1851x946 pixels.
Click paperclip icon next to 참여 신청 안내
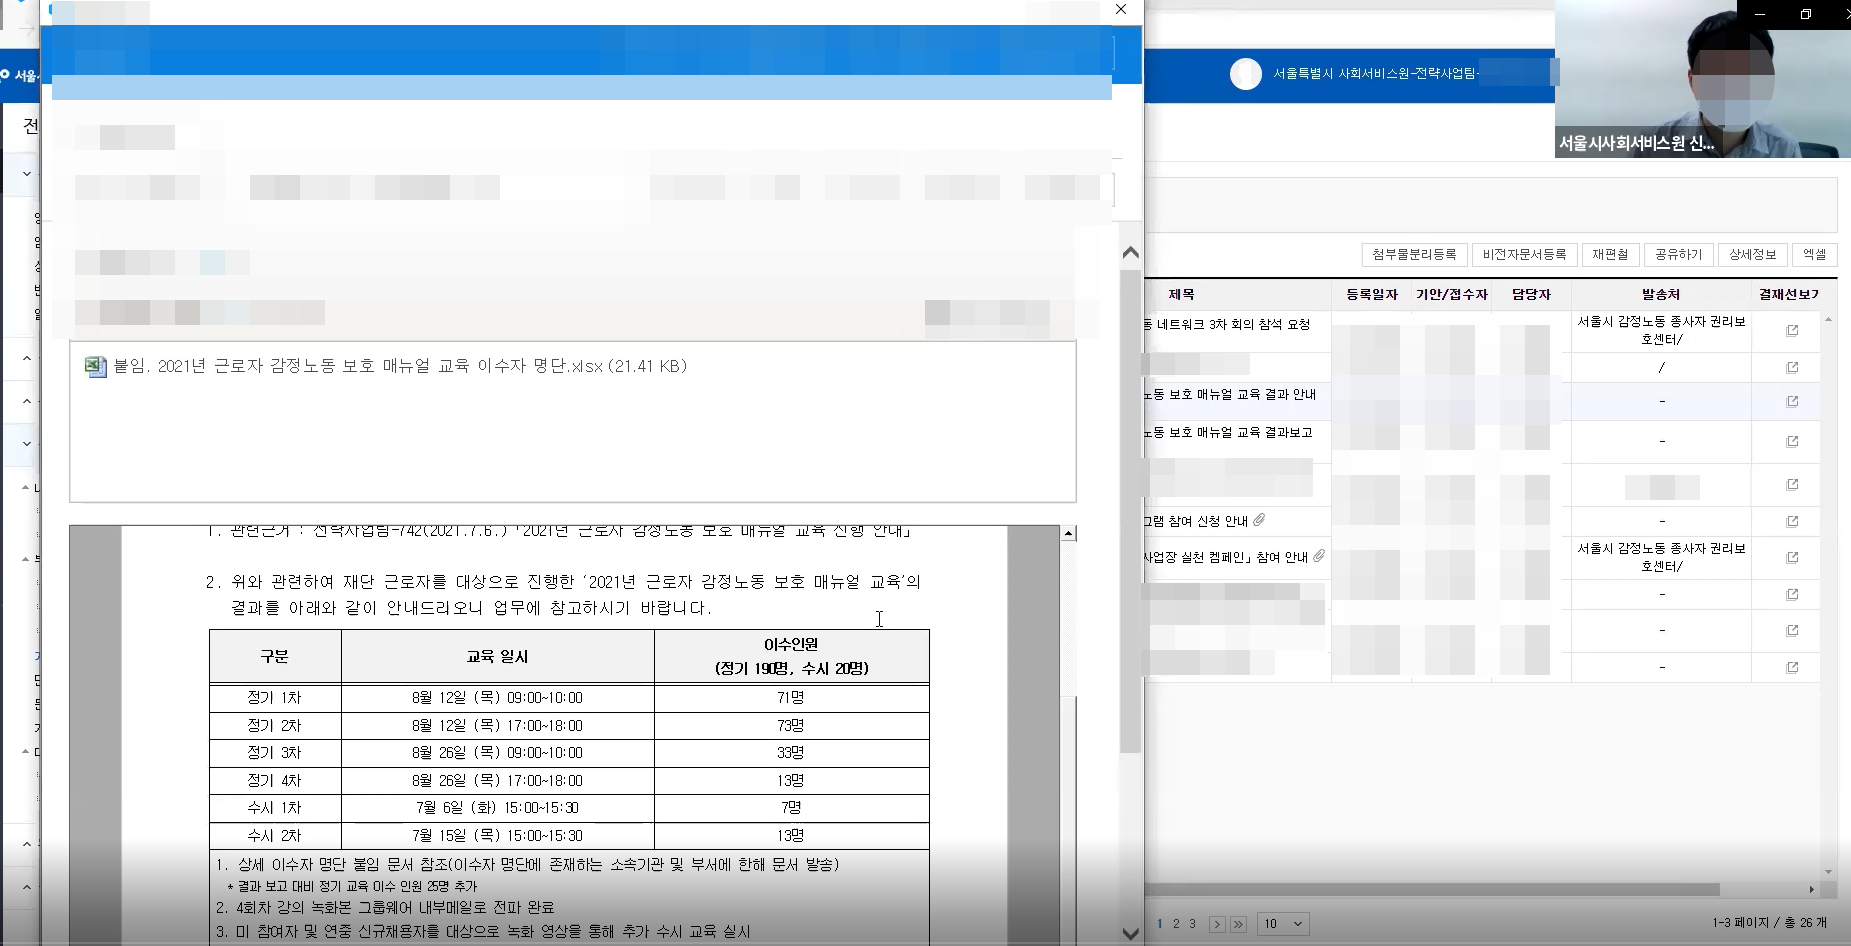(1260, 520)
